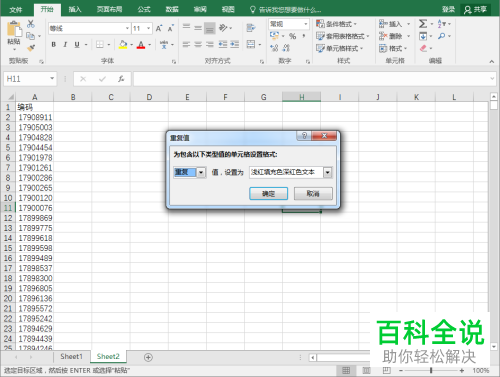Click the Wrap Text icon
The image size is (500, 377).
pyautogui.click(x=251, y=28)
